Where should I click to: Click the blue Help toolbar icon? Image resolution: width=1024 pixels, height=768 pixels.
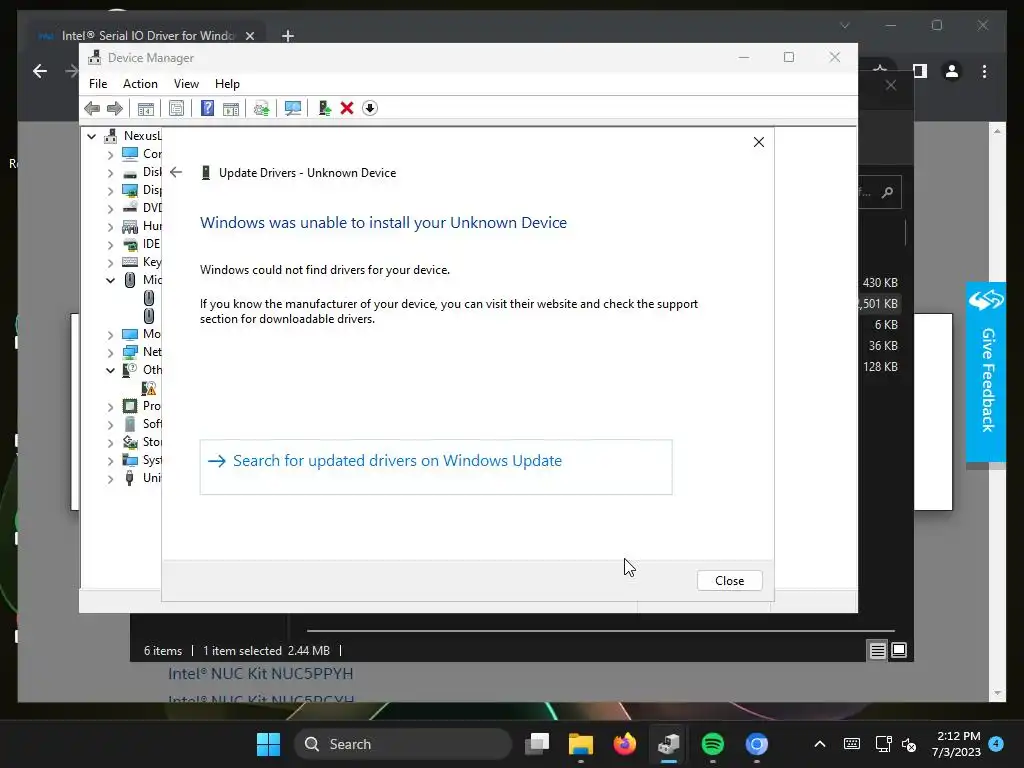[x=207, y=108]
